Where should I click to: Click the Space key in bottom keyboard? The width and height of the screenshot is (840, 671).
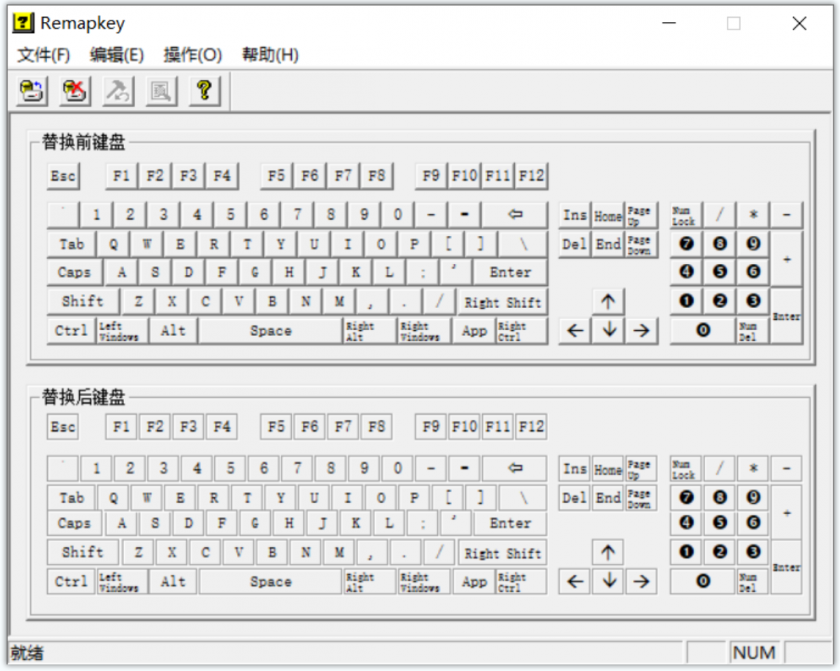[270, 581]
